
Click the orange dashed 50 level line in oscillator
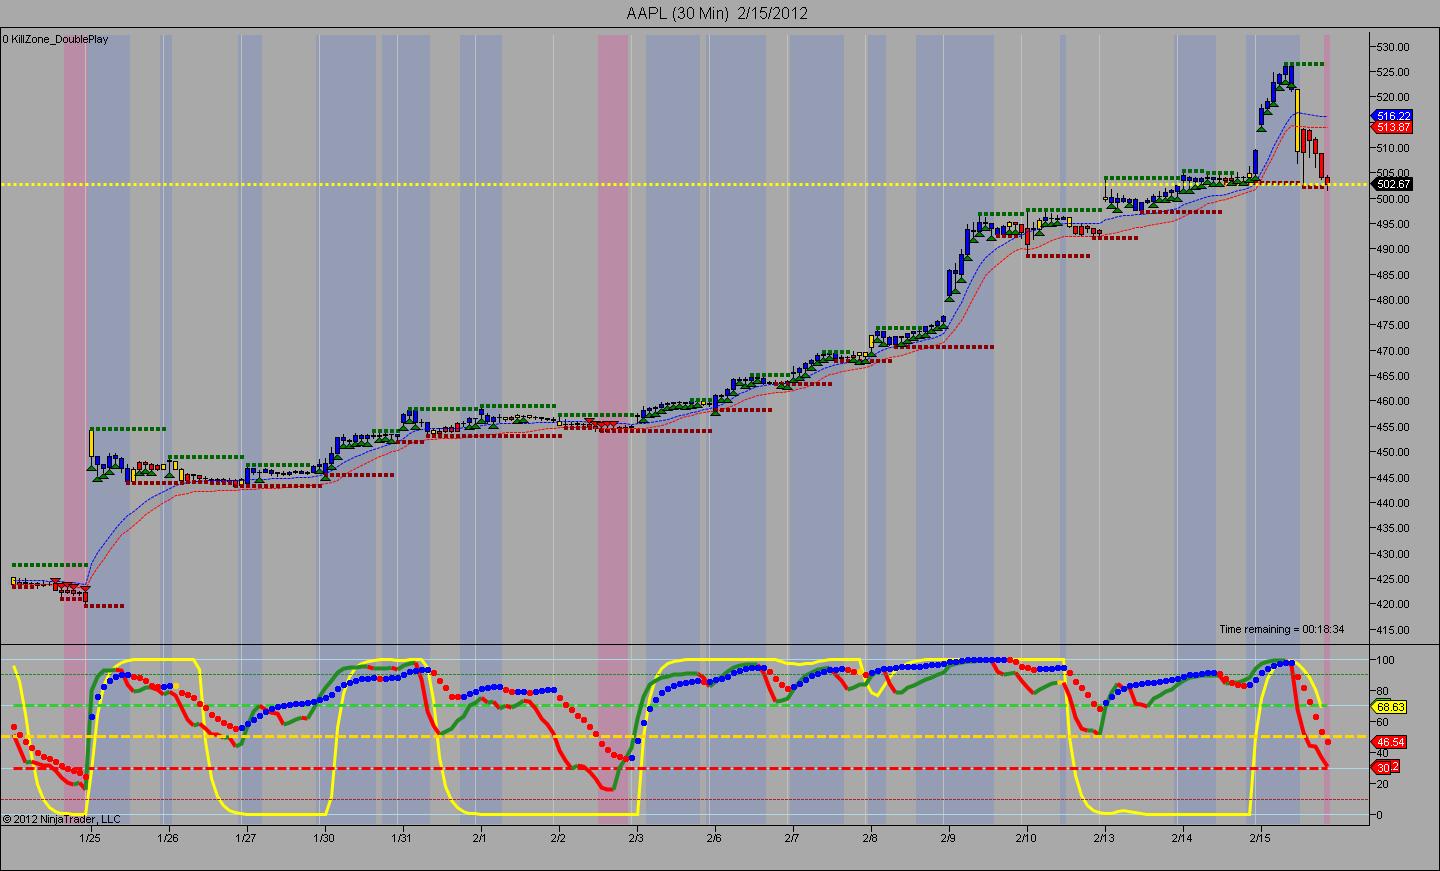tap(684, 737)
